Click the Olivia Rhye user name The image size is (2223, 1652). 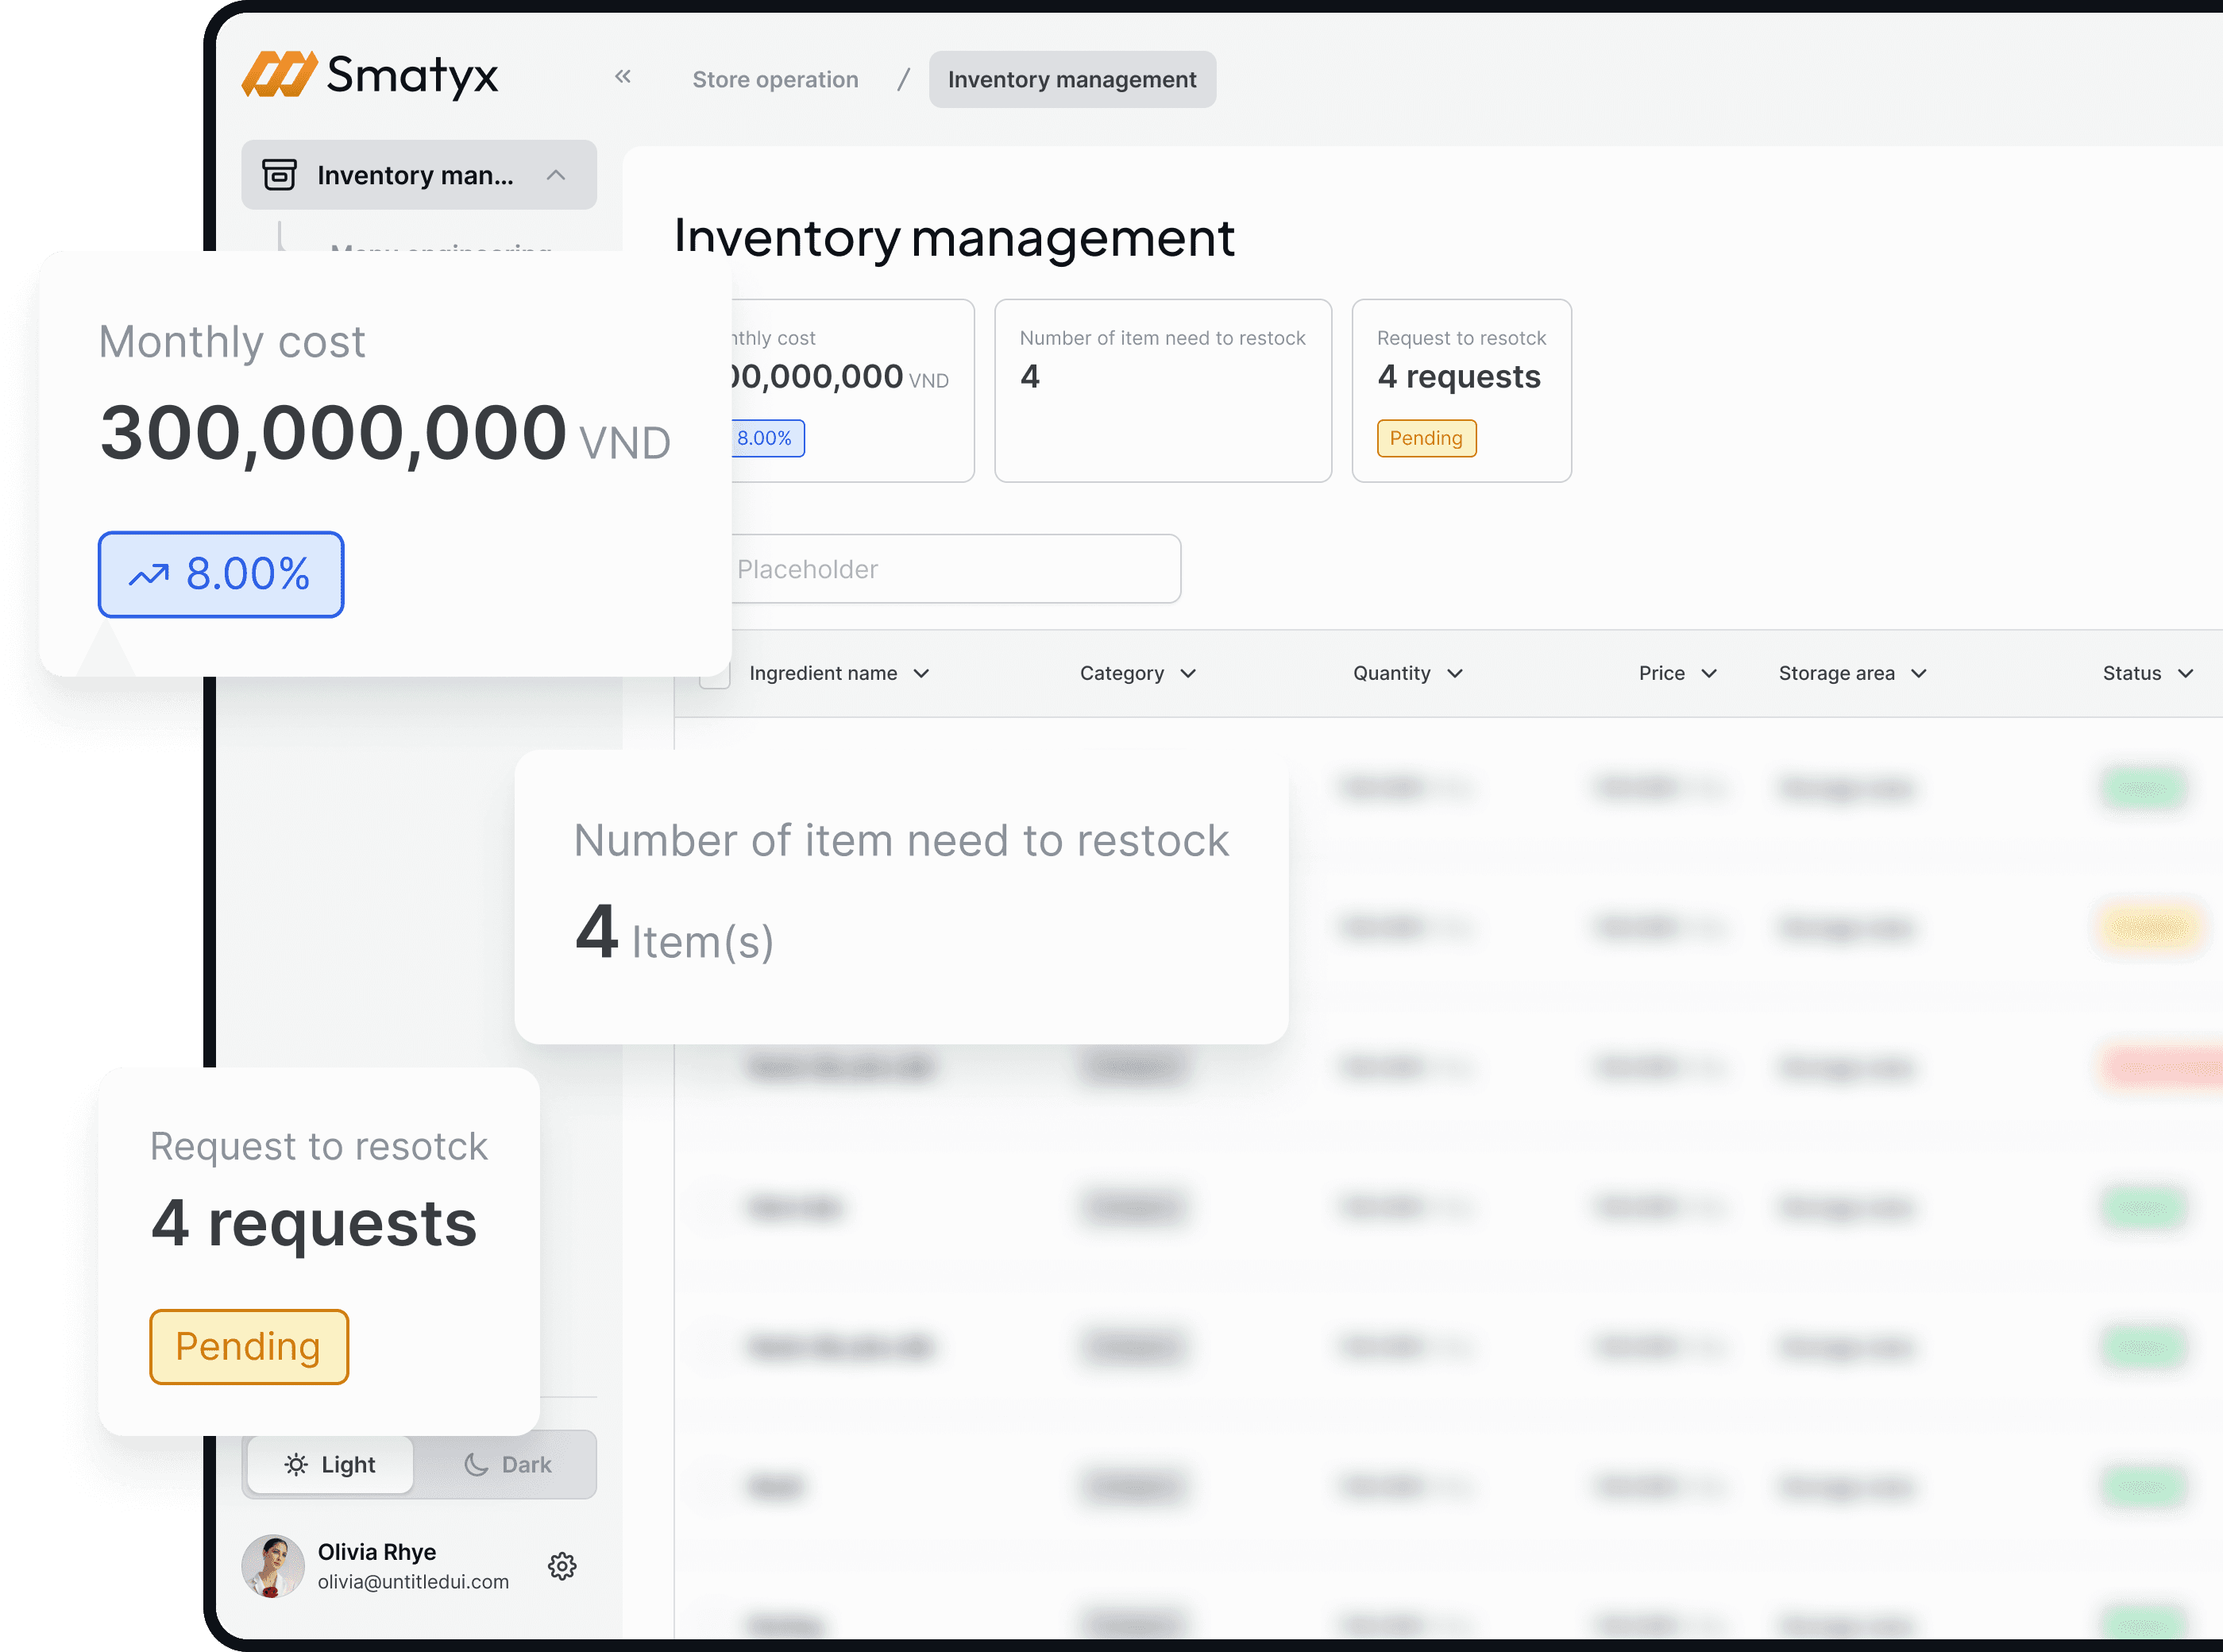[x=377, y=1552]
